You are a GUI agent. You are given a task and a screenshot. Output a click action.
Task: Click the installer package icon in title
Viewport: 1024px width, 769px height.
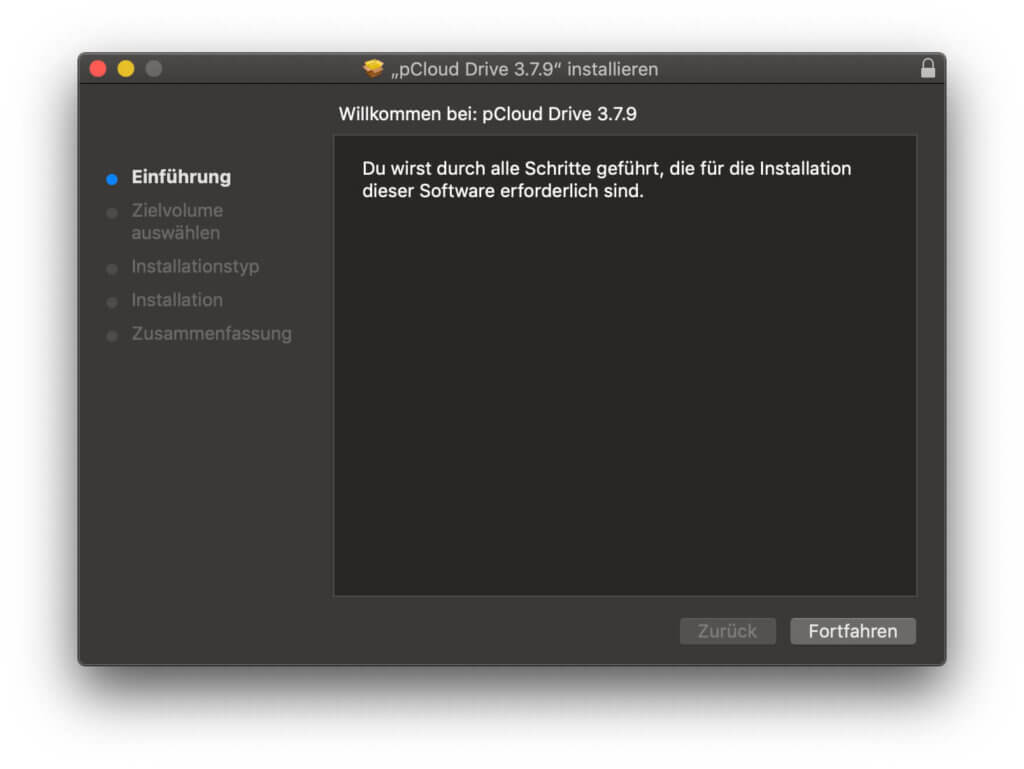[x=374, y=68]
